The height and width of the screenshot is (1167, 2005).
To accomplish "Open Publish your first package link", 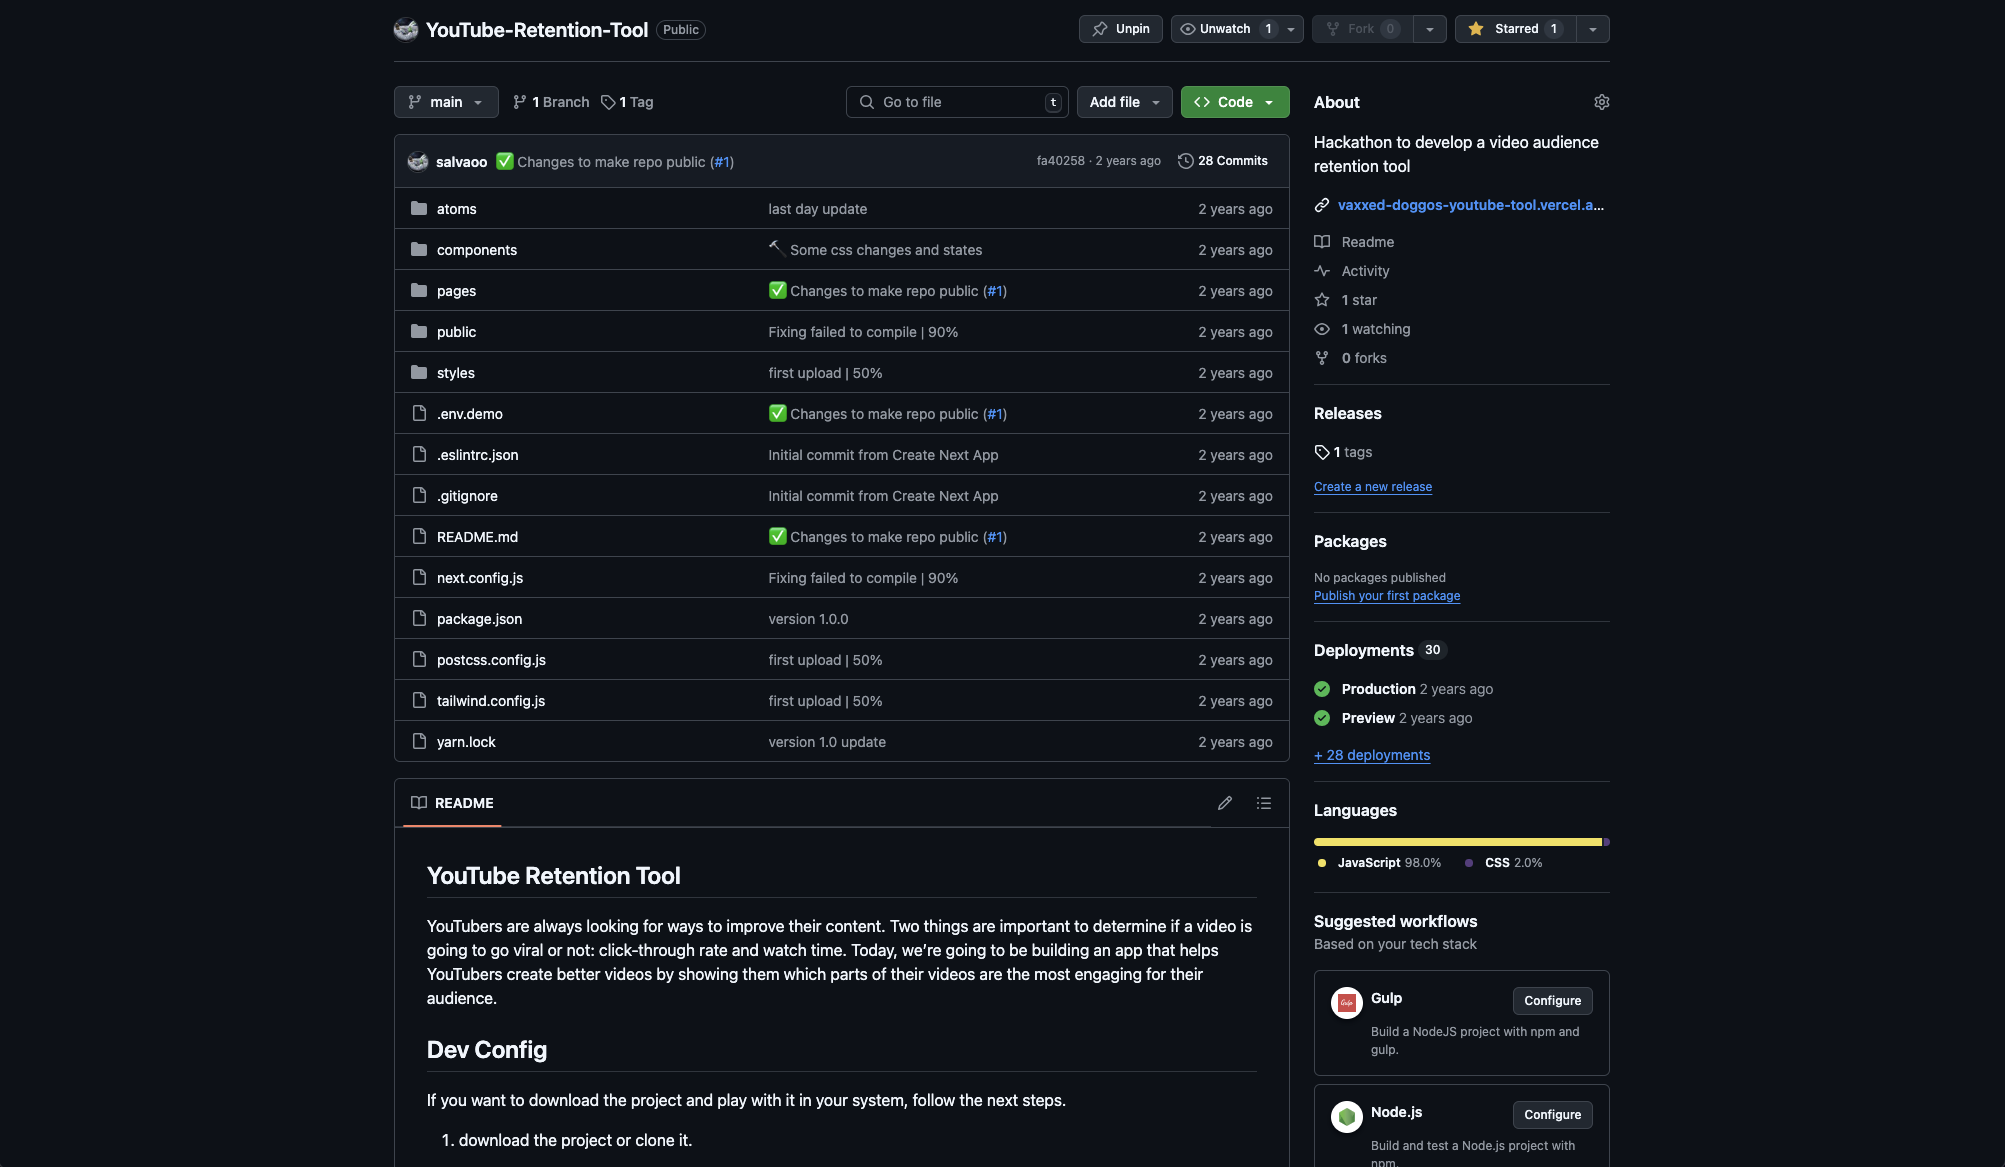I will tap(1386, 595).
